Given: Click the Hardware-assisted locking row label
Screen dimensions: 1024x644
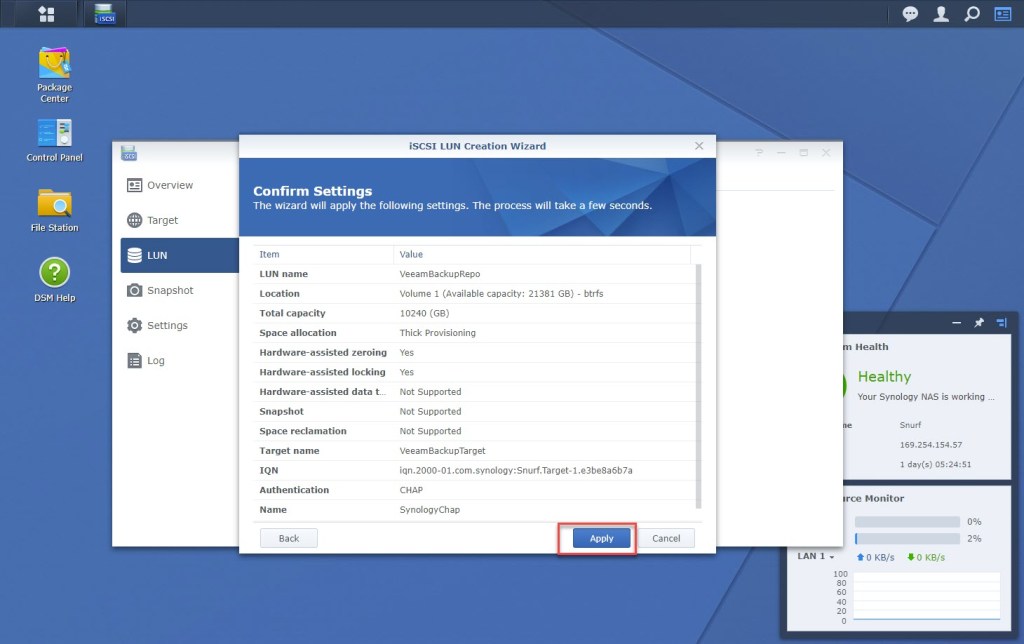Looking at the screenshot, I should click(322, 372).
